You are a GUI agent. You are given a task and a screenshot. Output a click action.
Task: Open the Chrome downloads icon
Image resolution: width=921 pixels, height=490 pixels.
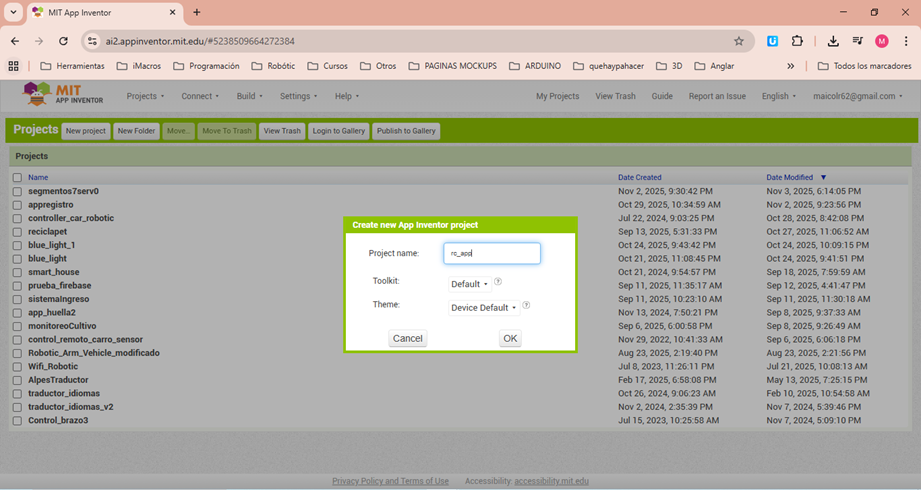pos(833,41)
